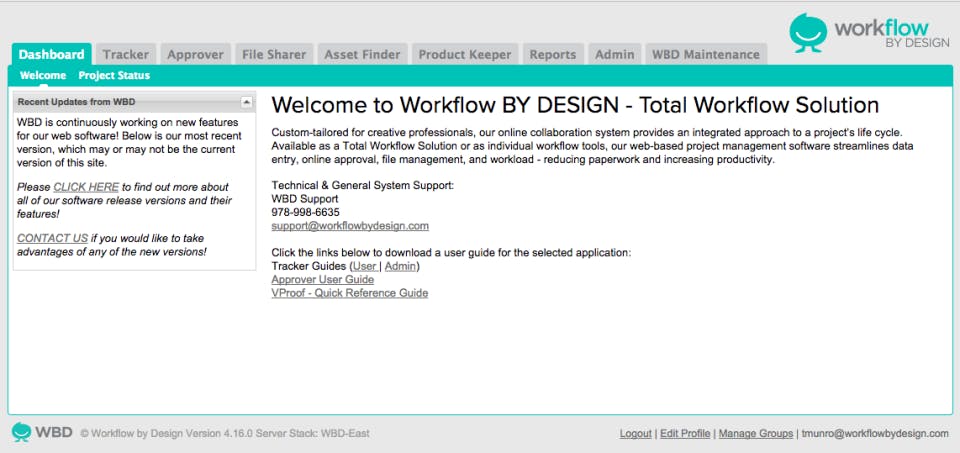This screenshot has width=960, height=453.
Task: Click the tmunro@workflowbydesign.com footer text
Action: point(875,433)
